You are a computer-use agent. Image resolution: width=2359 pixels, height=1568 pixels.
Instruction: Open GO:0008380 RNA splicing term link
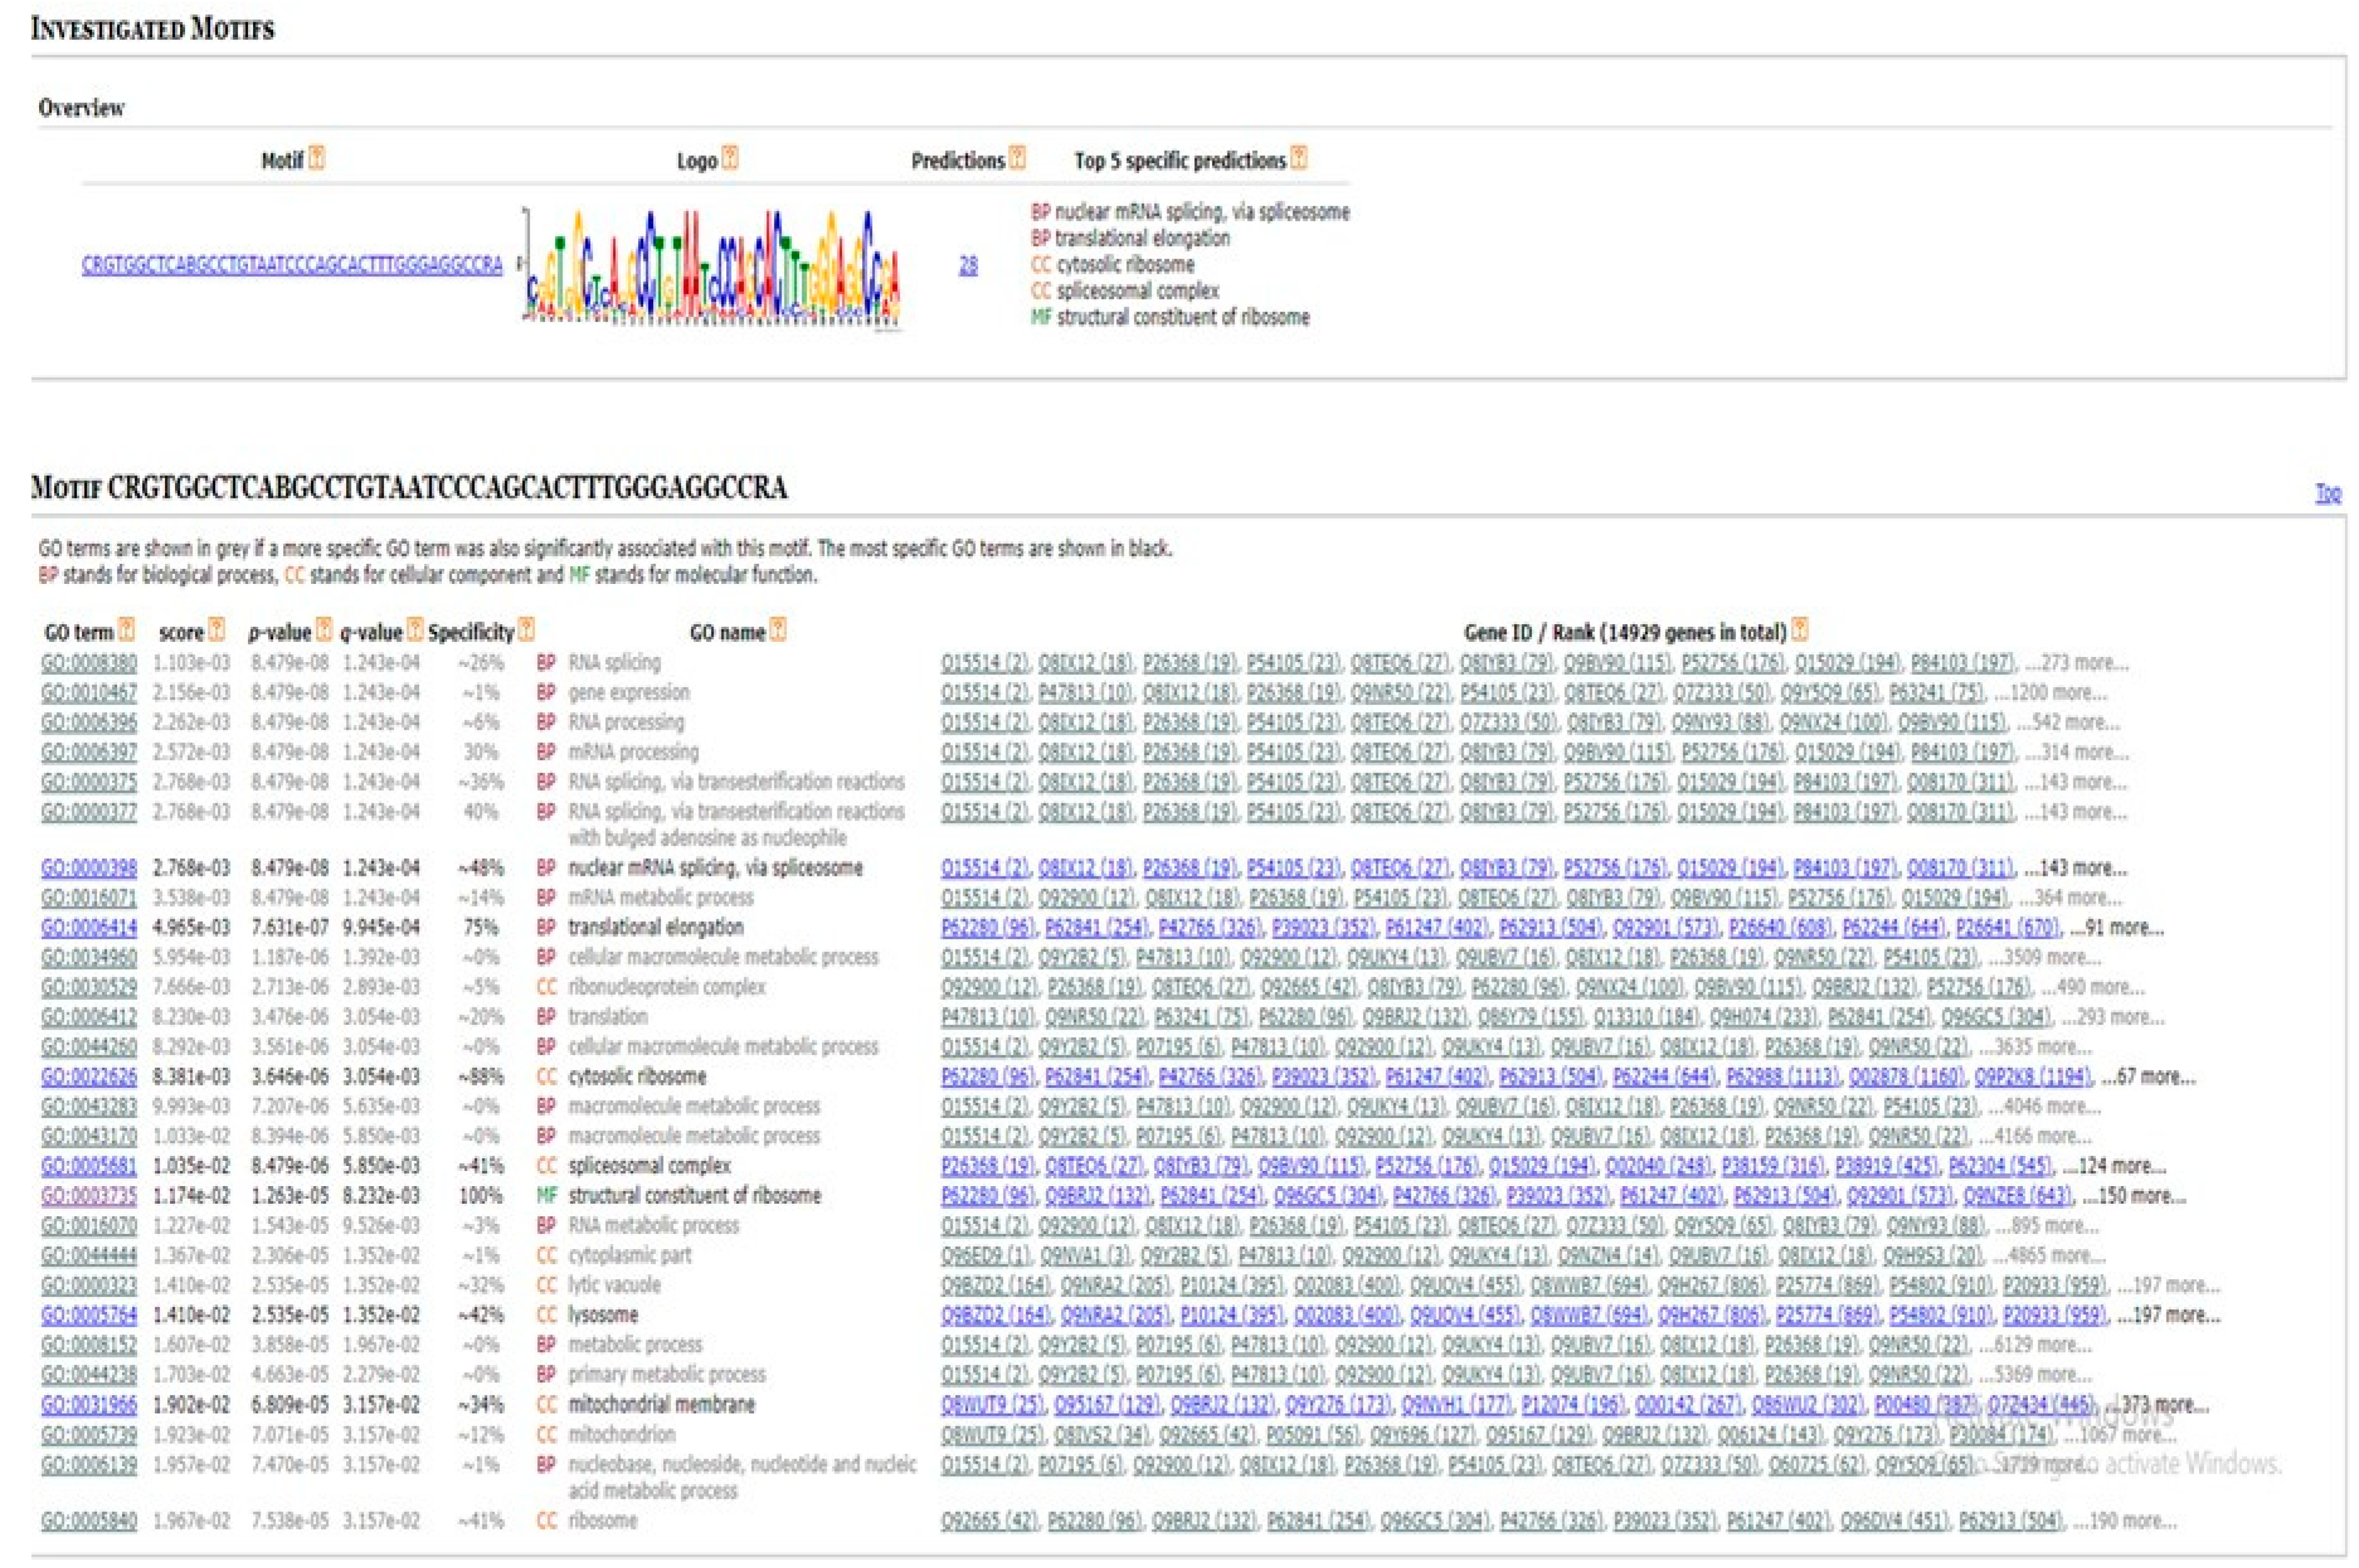(89, 663)
